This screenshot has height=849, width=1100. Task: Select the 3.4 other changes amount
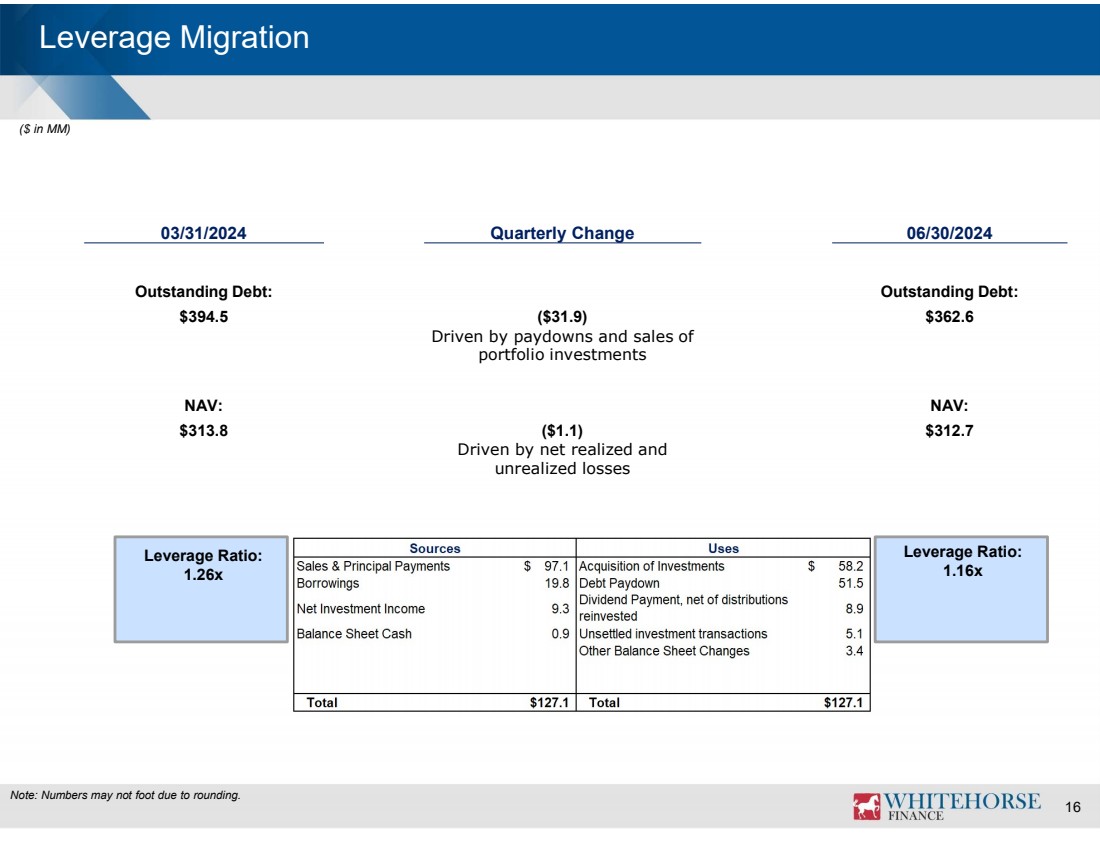click(x=854, y=651)
